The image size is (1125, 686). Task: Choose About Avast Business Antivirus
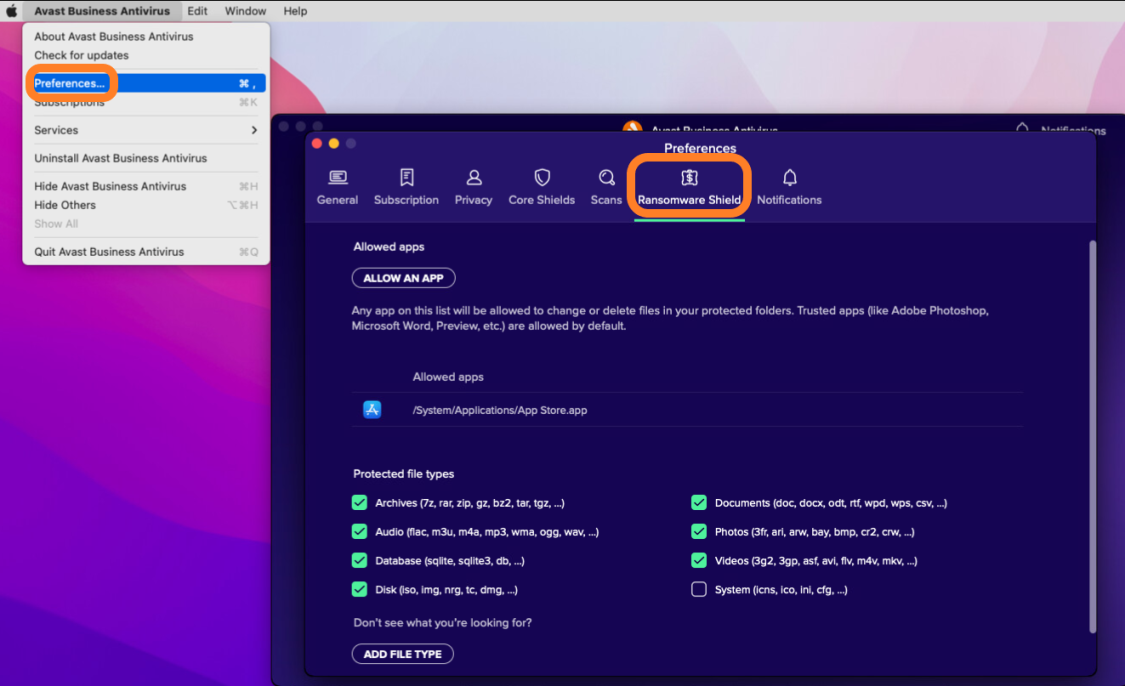pos(113,37)
